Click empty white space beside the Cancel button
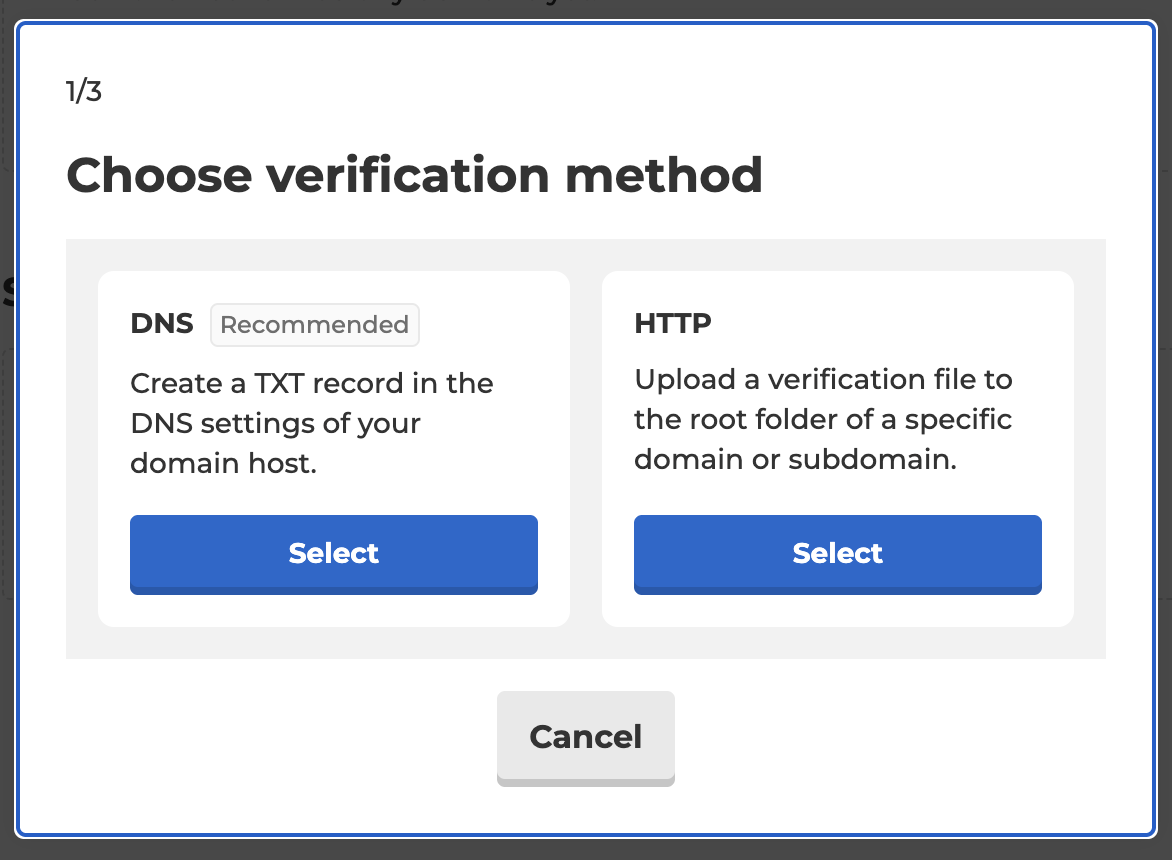1172x860 pixels. pyautogui.click(x=897, y=738)
